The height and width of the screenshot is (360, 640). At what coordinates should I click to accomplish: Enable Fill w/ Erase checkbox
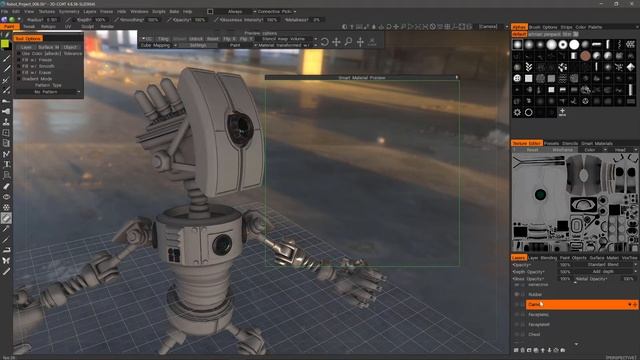pyautogui.click(x=18, y=73)
